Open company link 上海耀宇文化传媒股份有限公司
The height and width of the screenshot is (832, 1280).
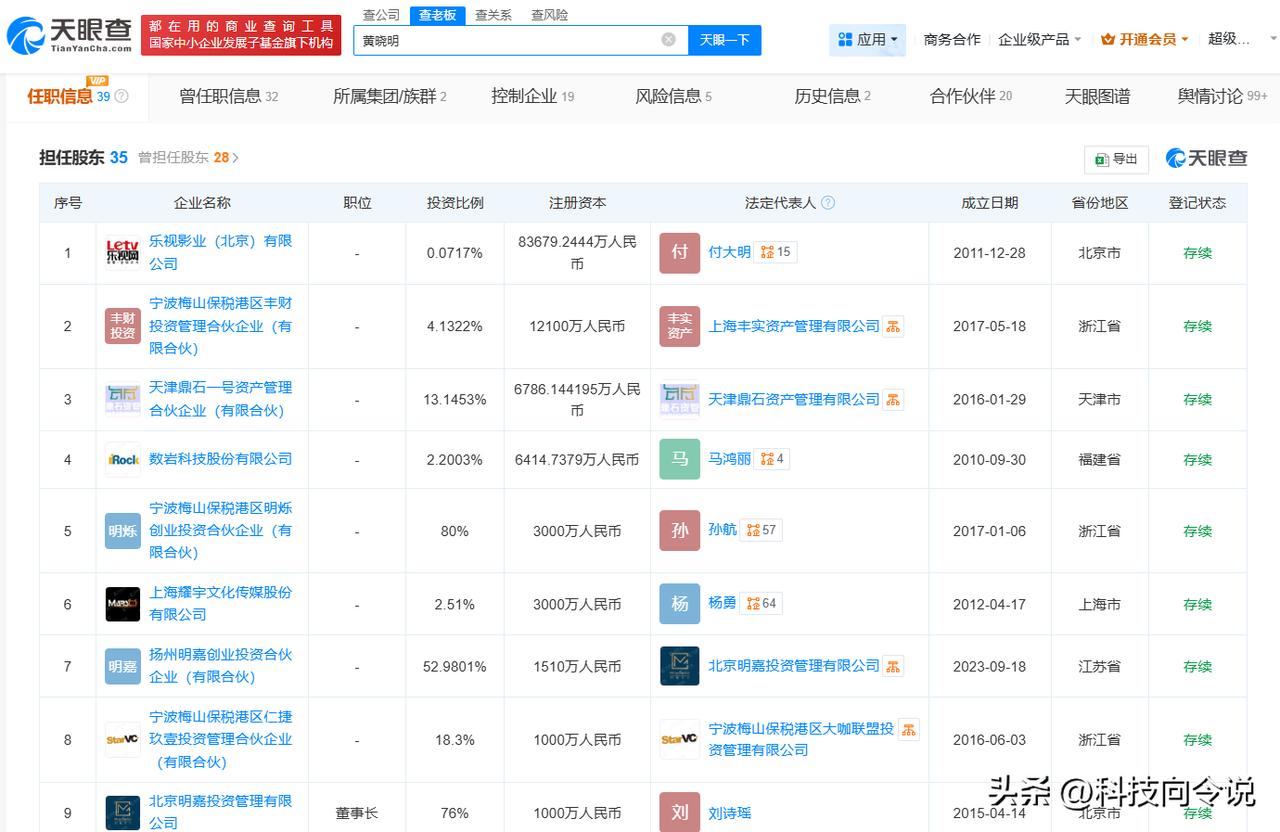click(221, 603)
